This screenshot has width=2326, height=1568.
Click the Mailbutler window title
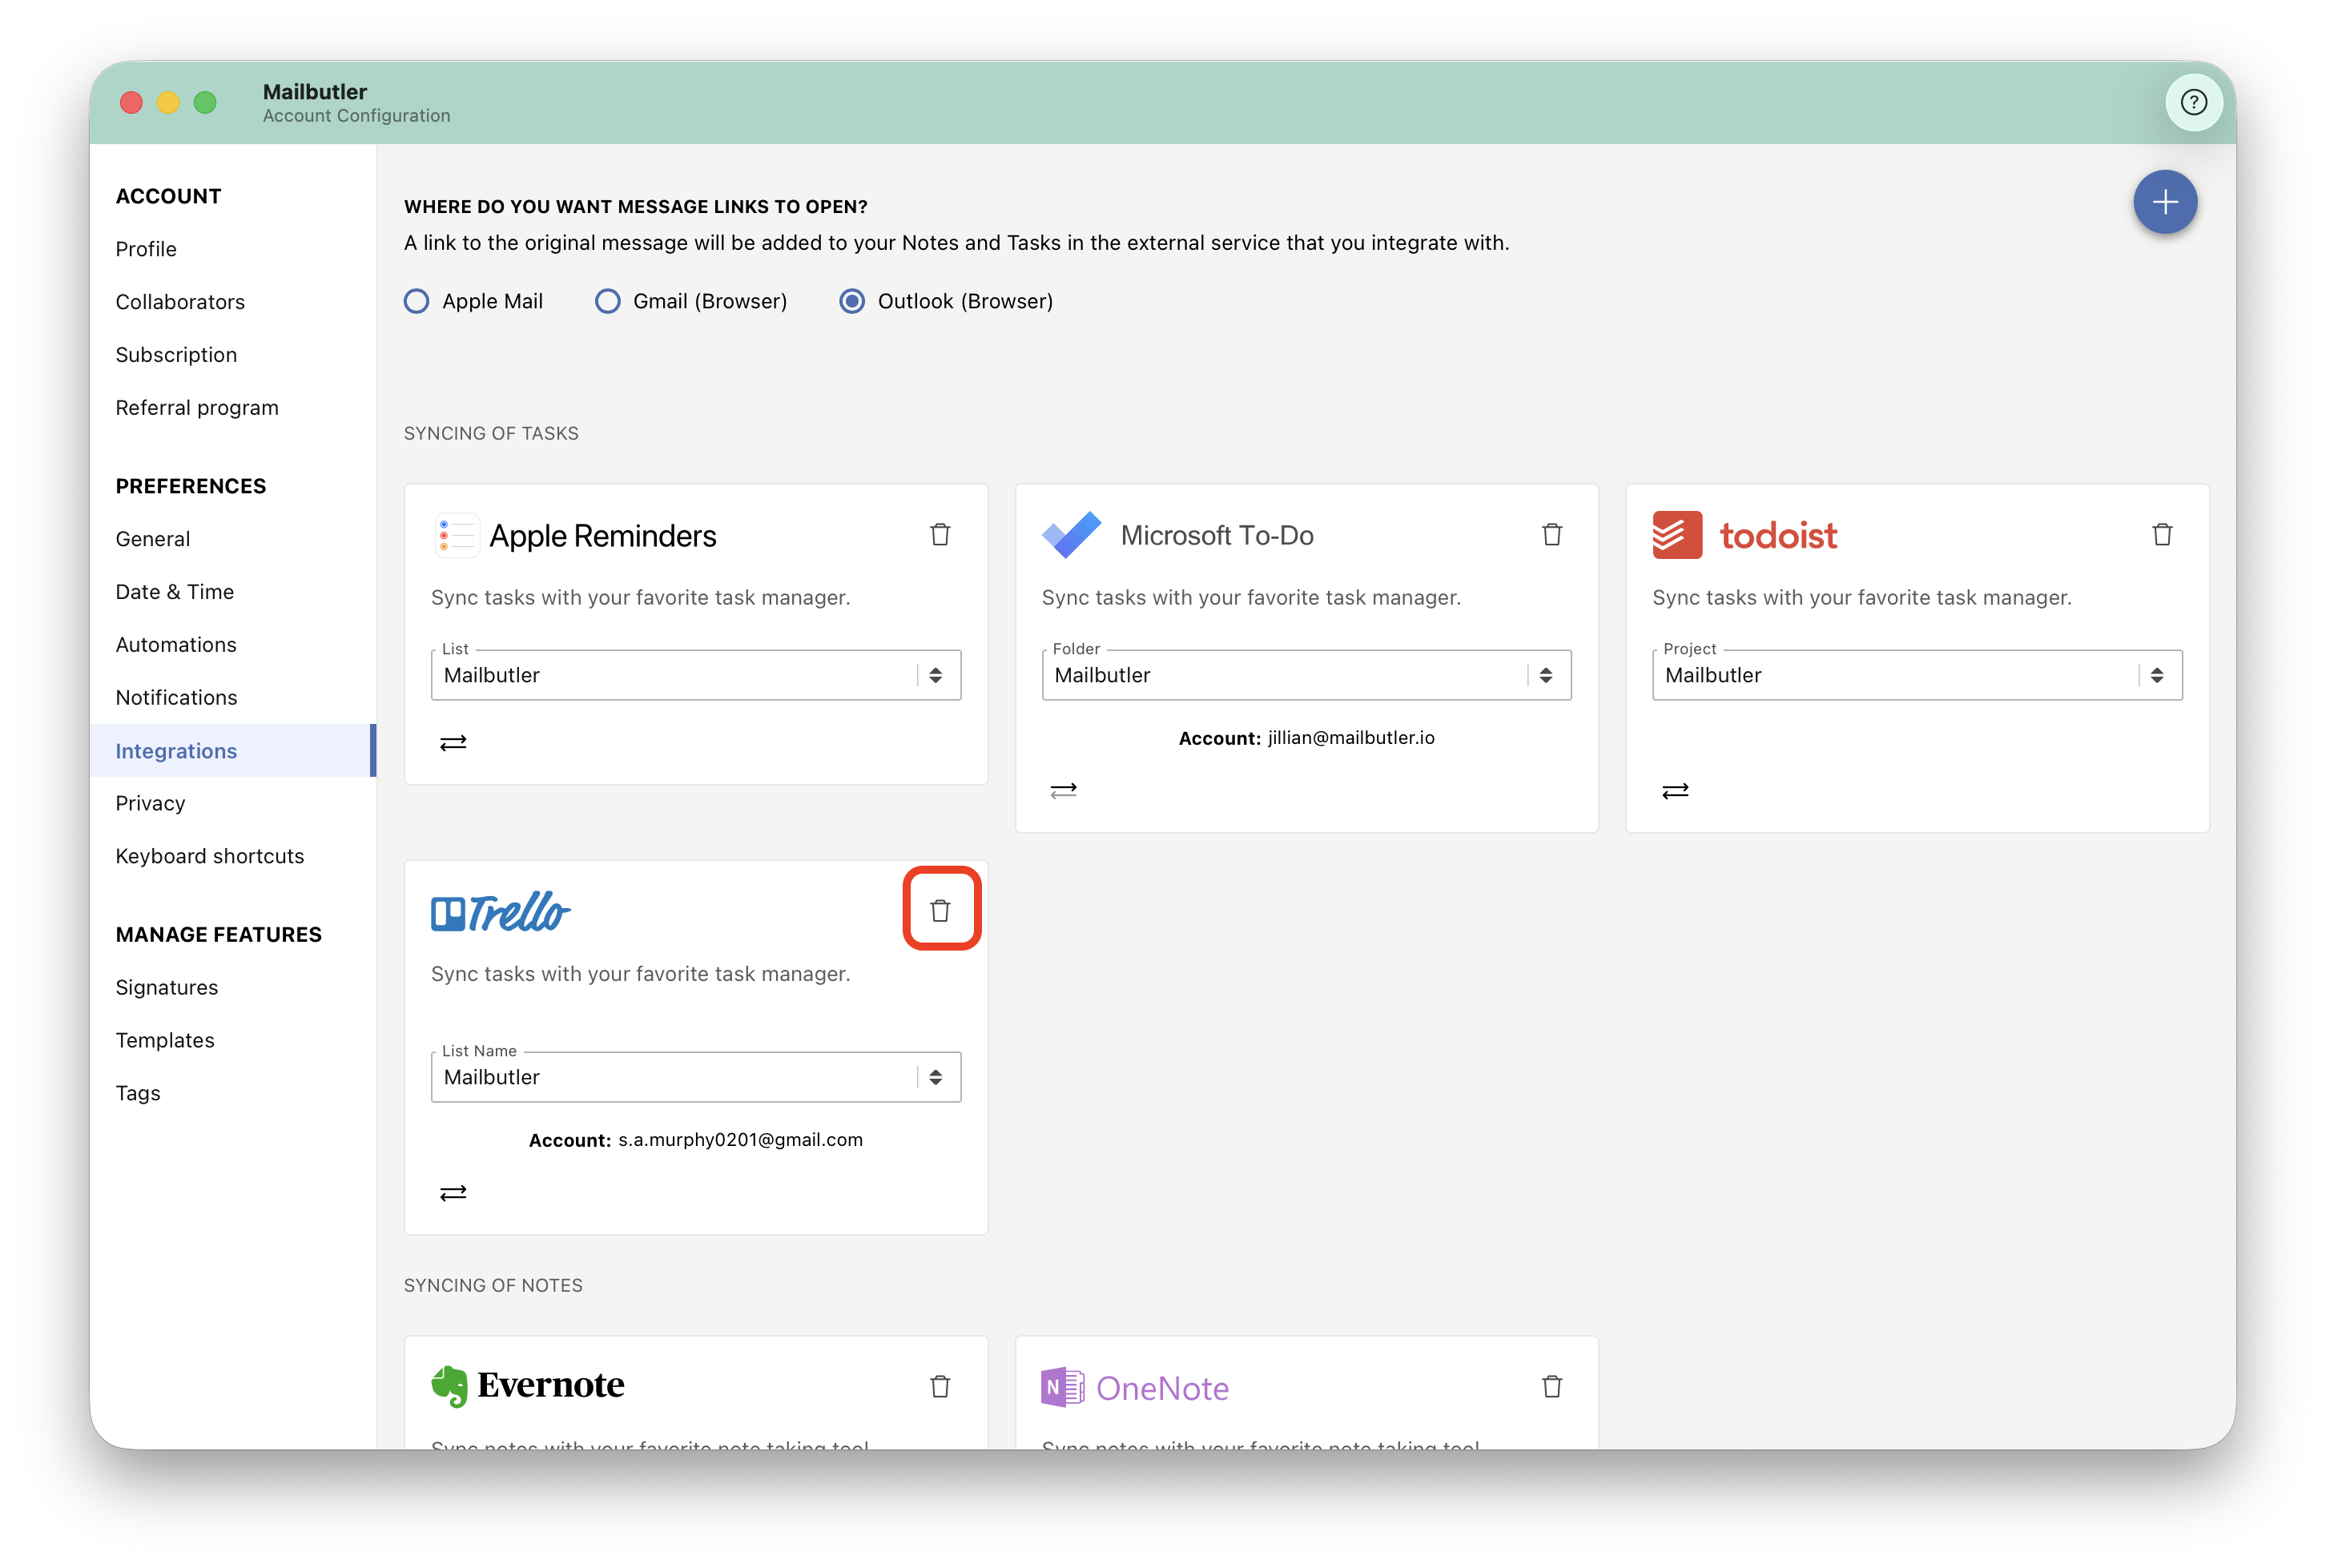tap(315, 92)
